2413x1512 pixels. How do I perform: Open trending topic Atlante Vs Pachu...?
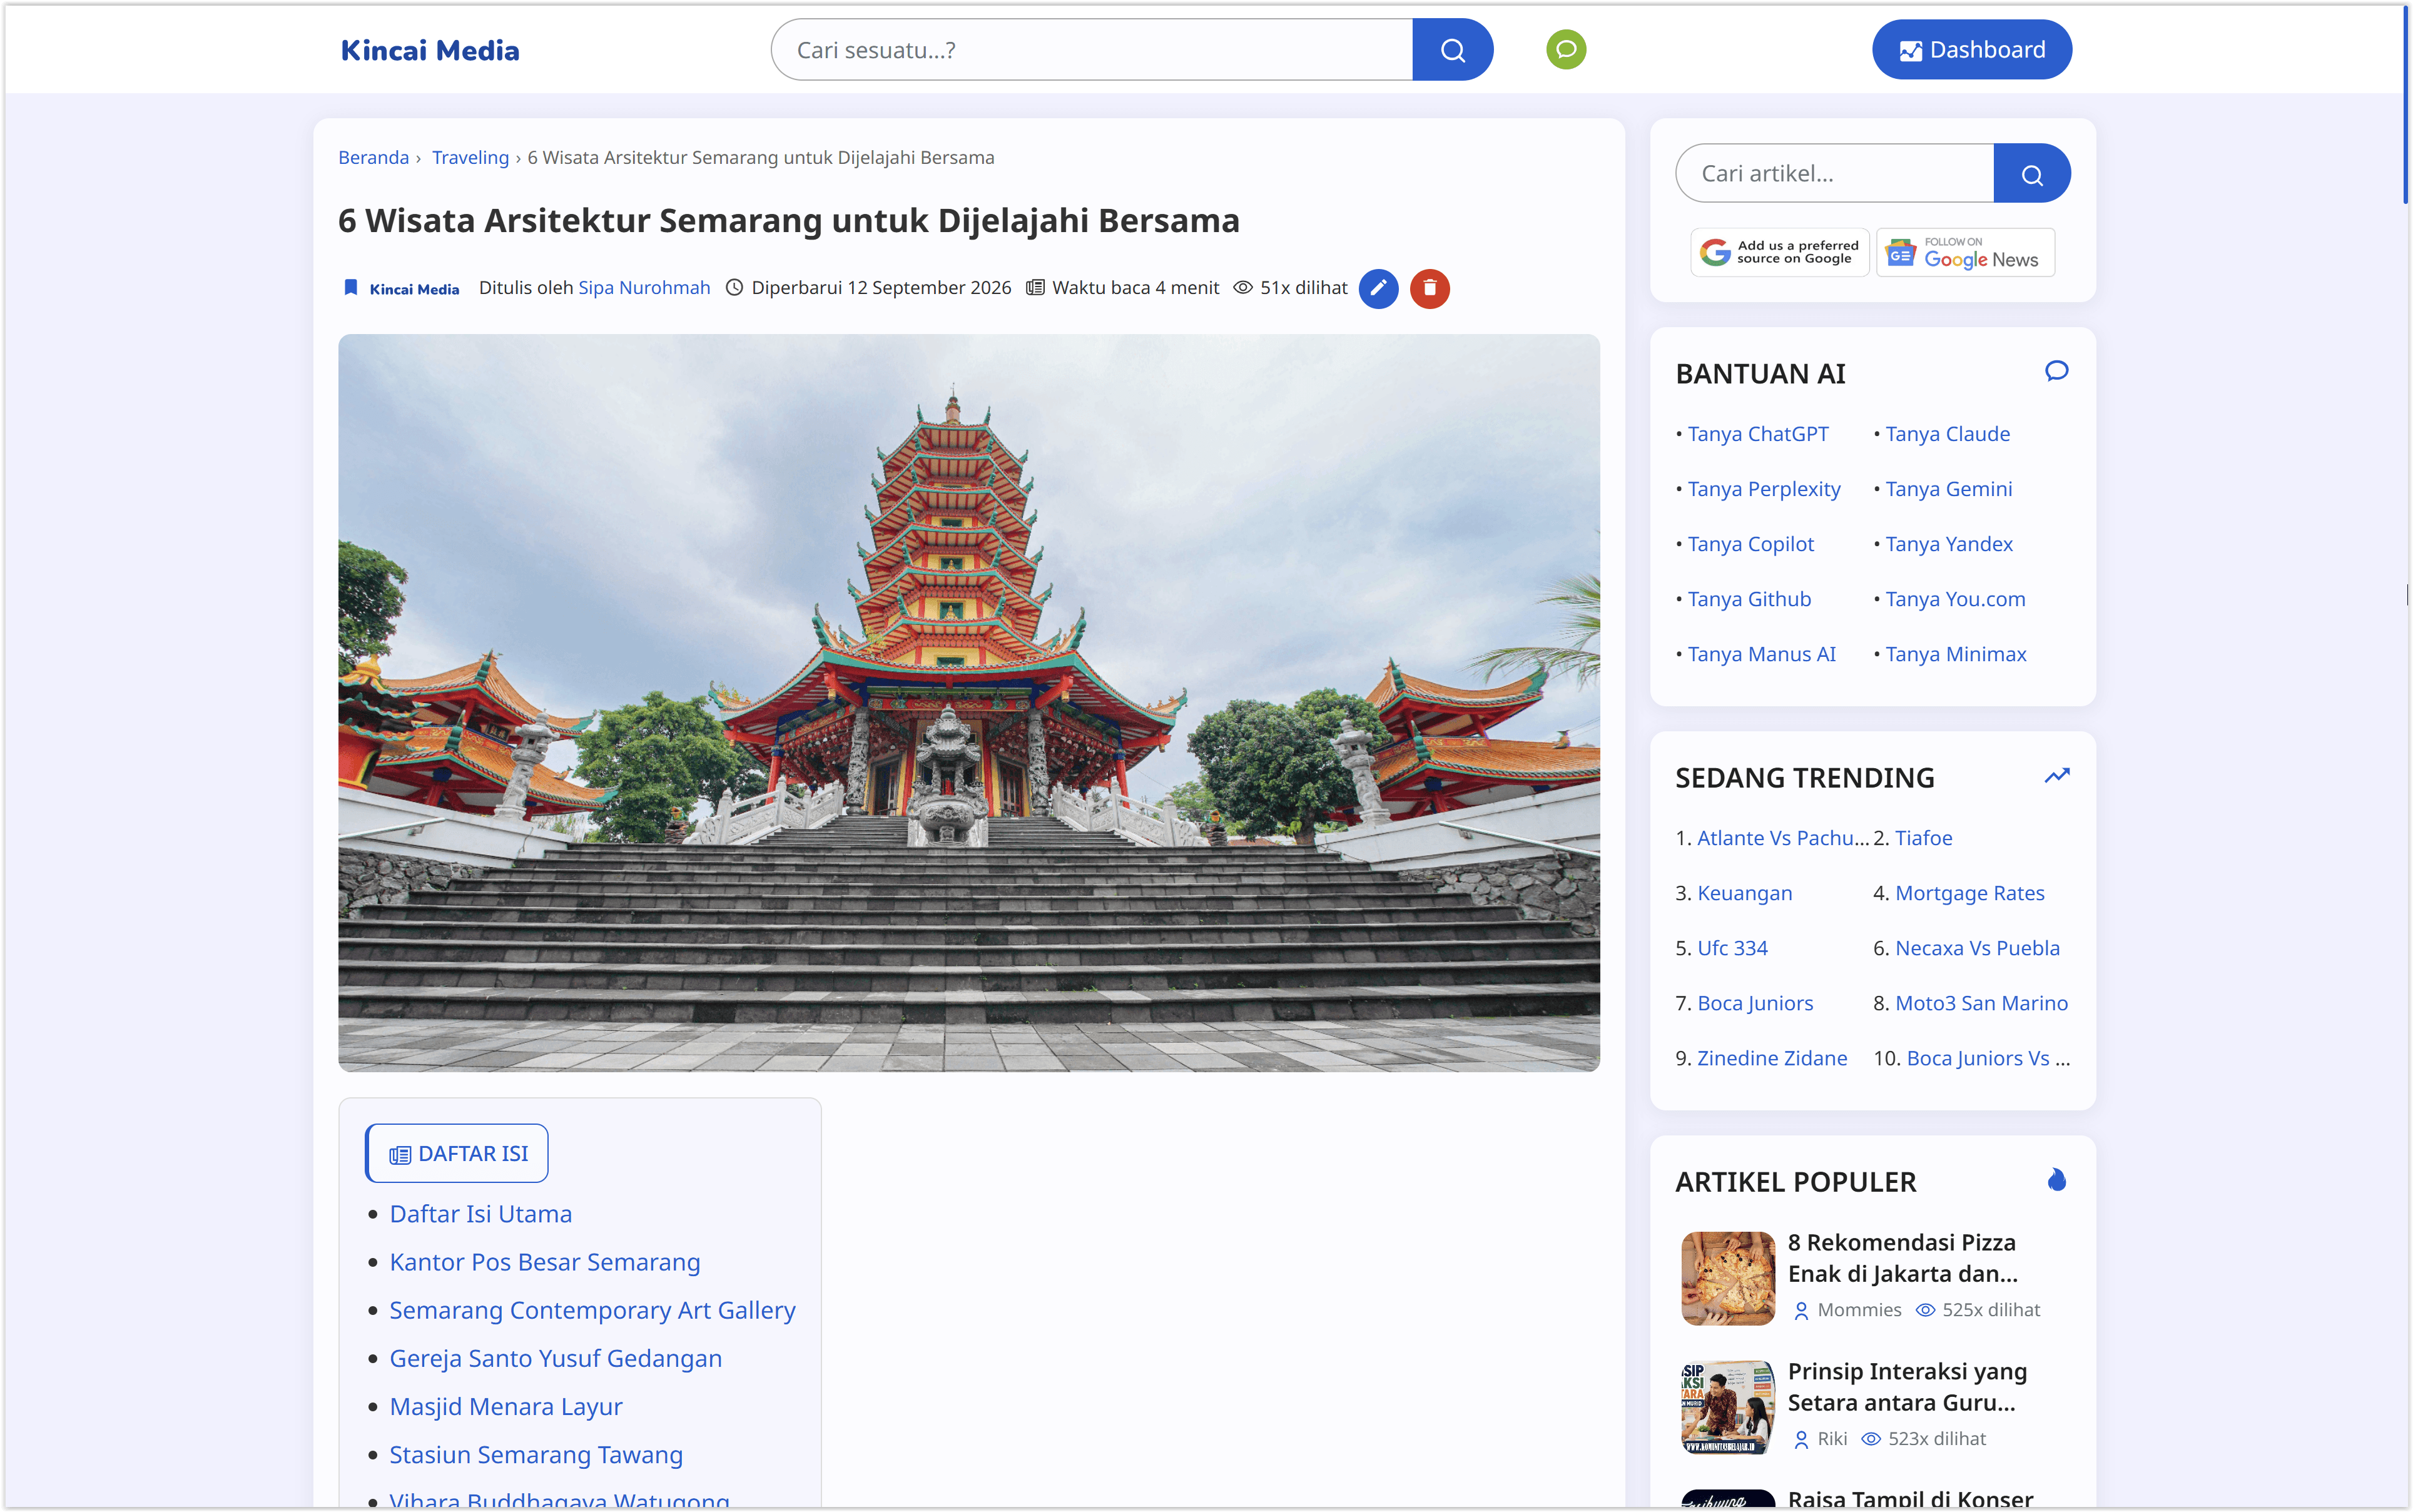[x=1783, y=838]
